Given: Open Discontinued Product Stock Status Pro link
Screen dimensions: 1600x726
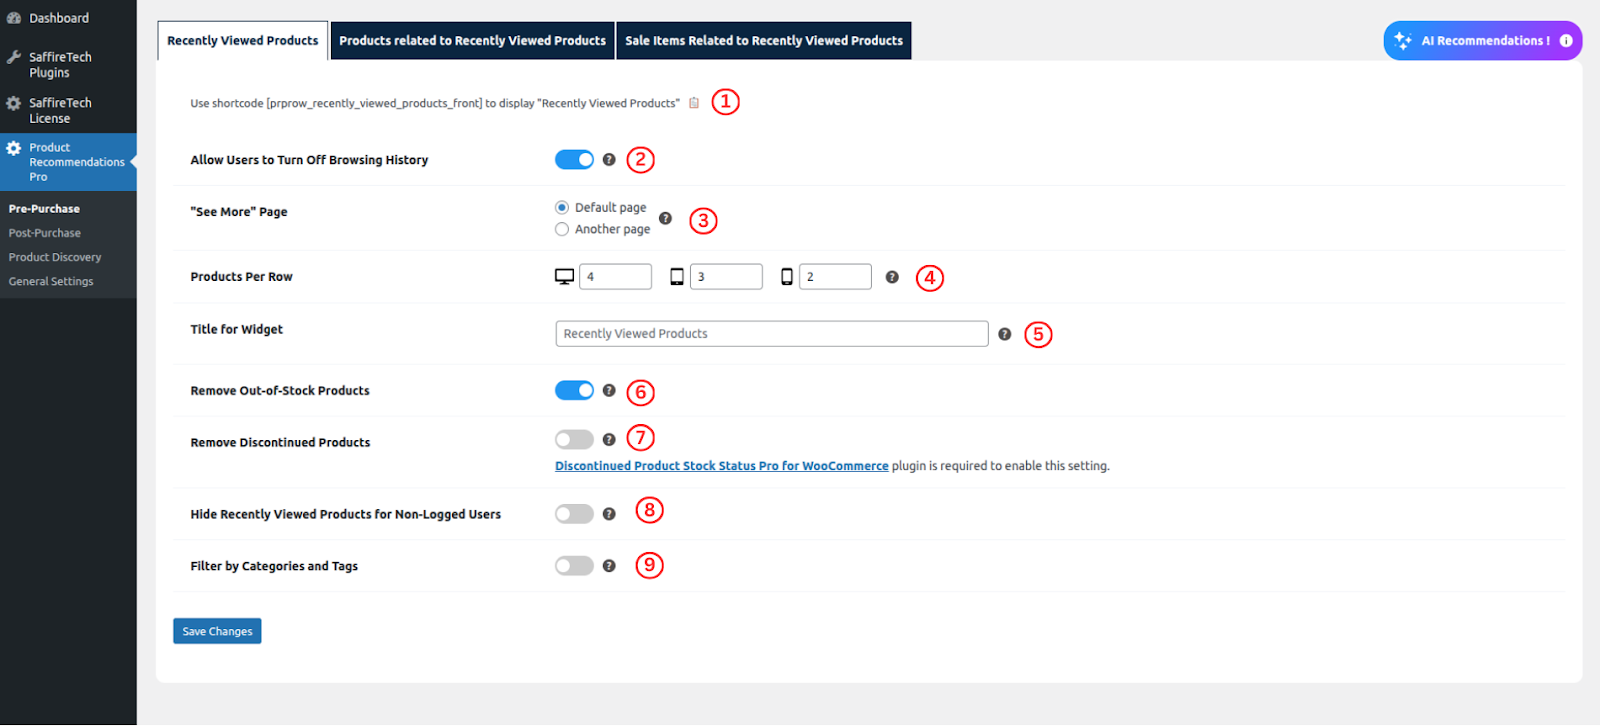Looking at the screenshot, I should (721, 466).
